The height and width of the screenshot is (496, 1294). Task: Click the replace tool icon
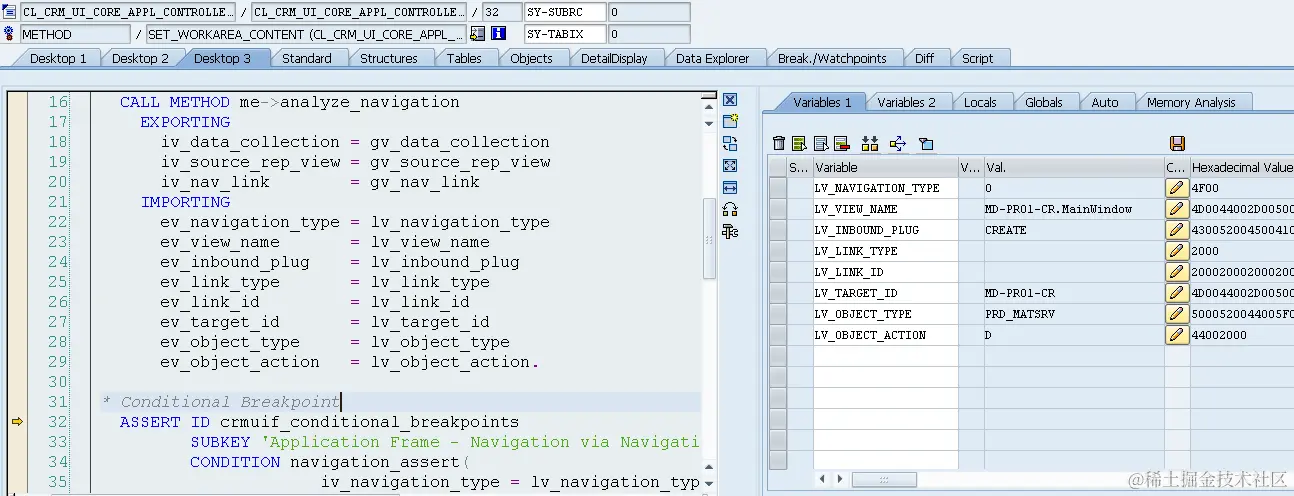click(730, 143)
